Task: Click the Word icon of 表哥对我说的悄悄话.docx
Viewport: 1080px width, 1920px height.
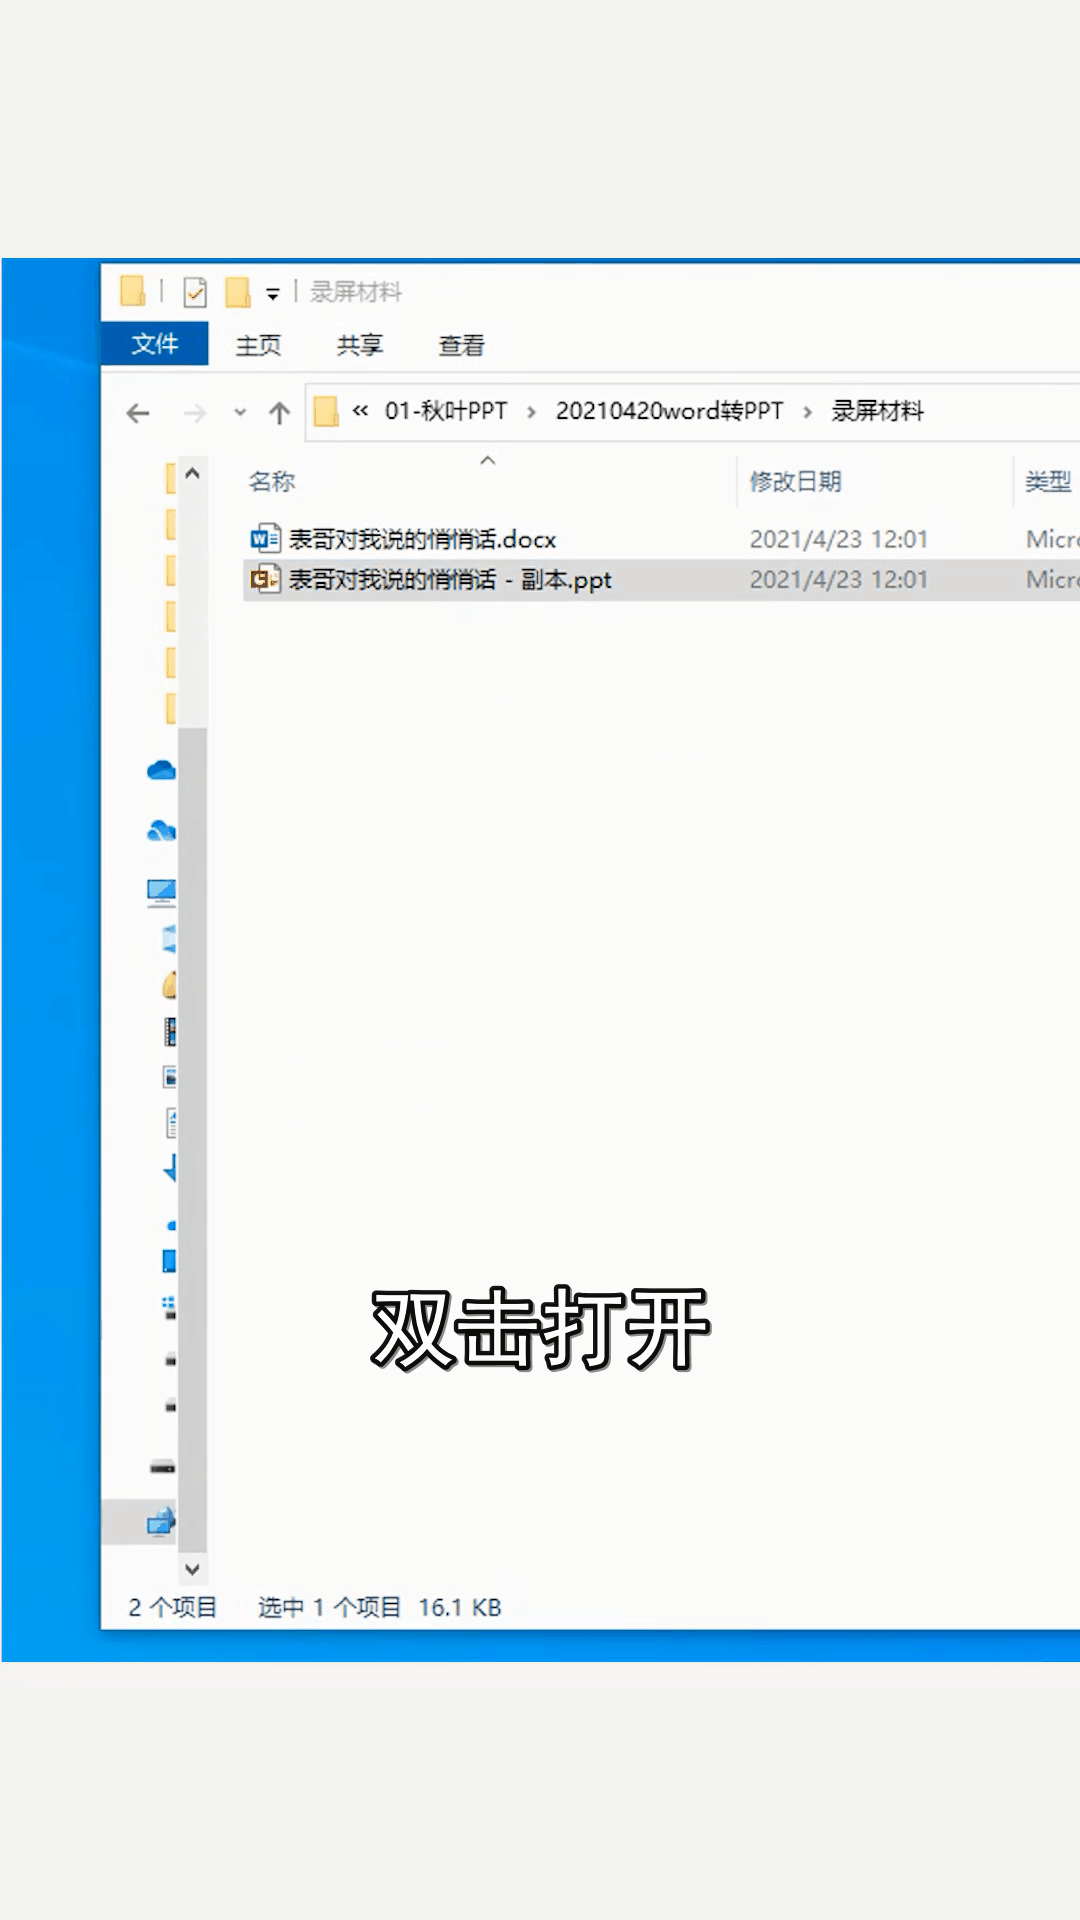Action: pos(264,539)
